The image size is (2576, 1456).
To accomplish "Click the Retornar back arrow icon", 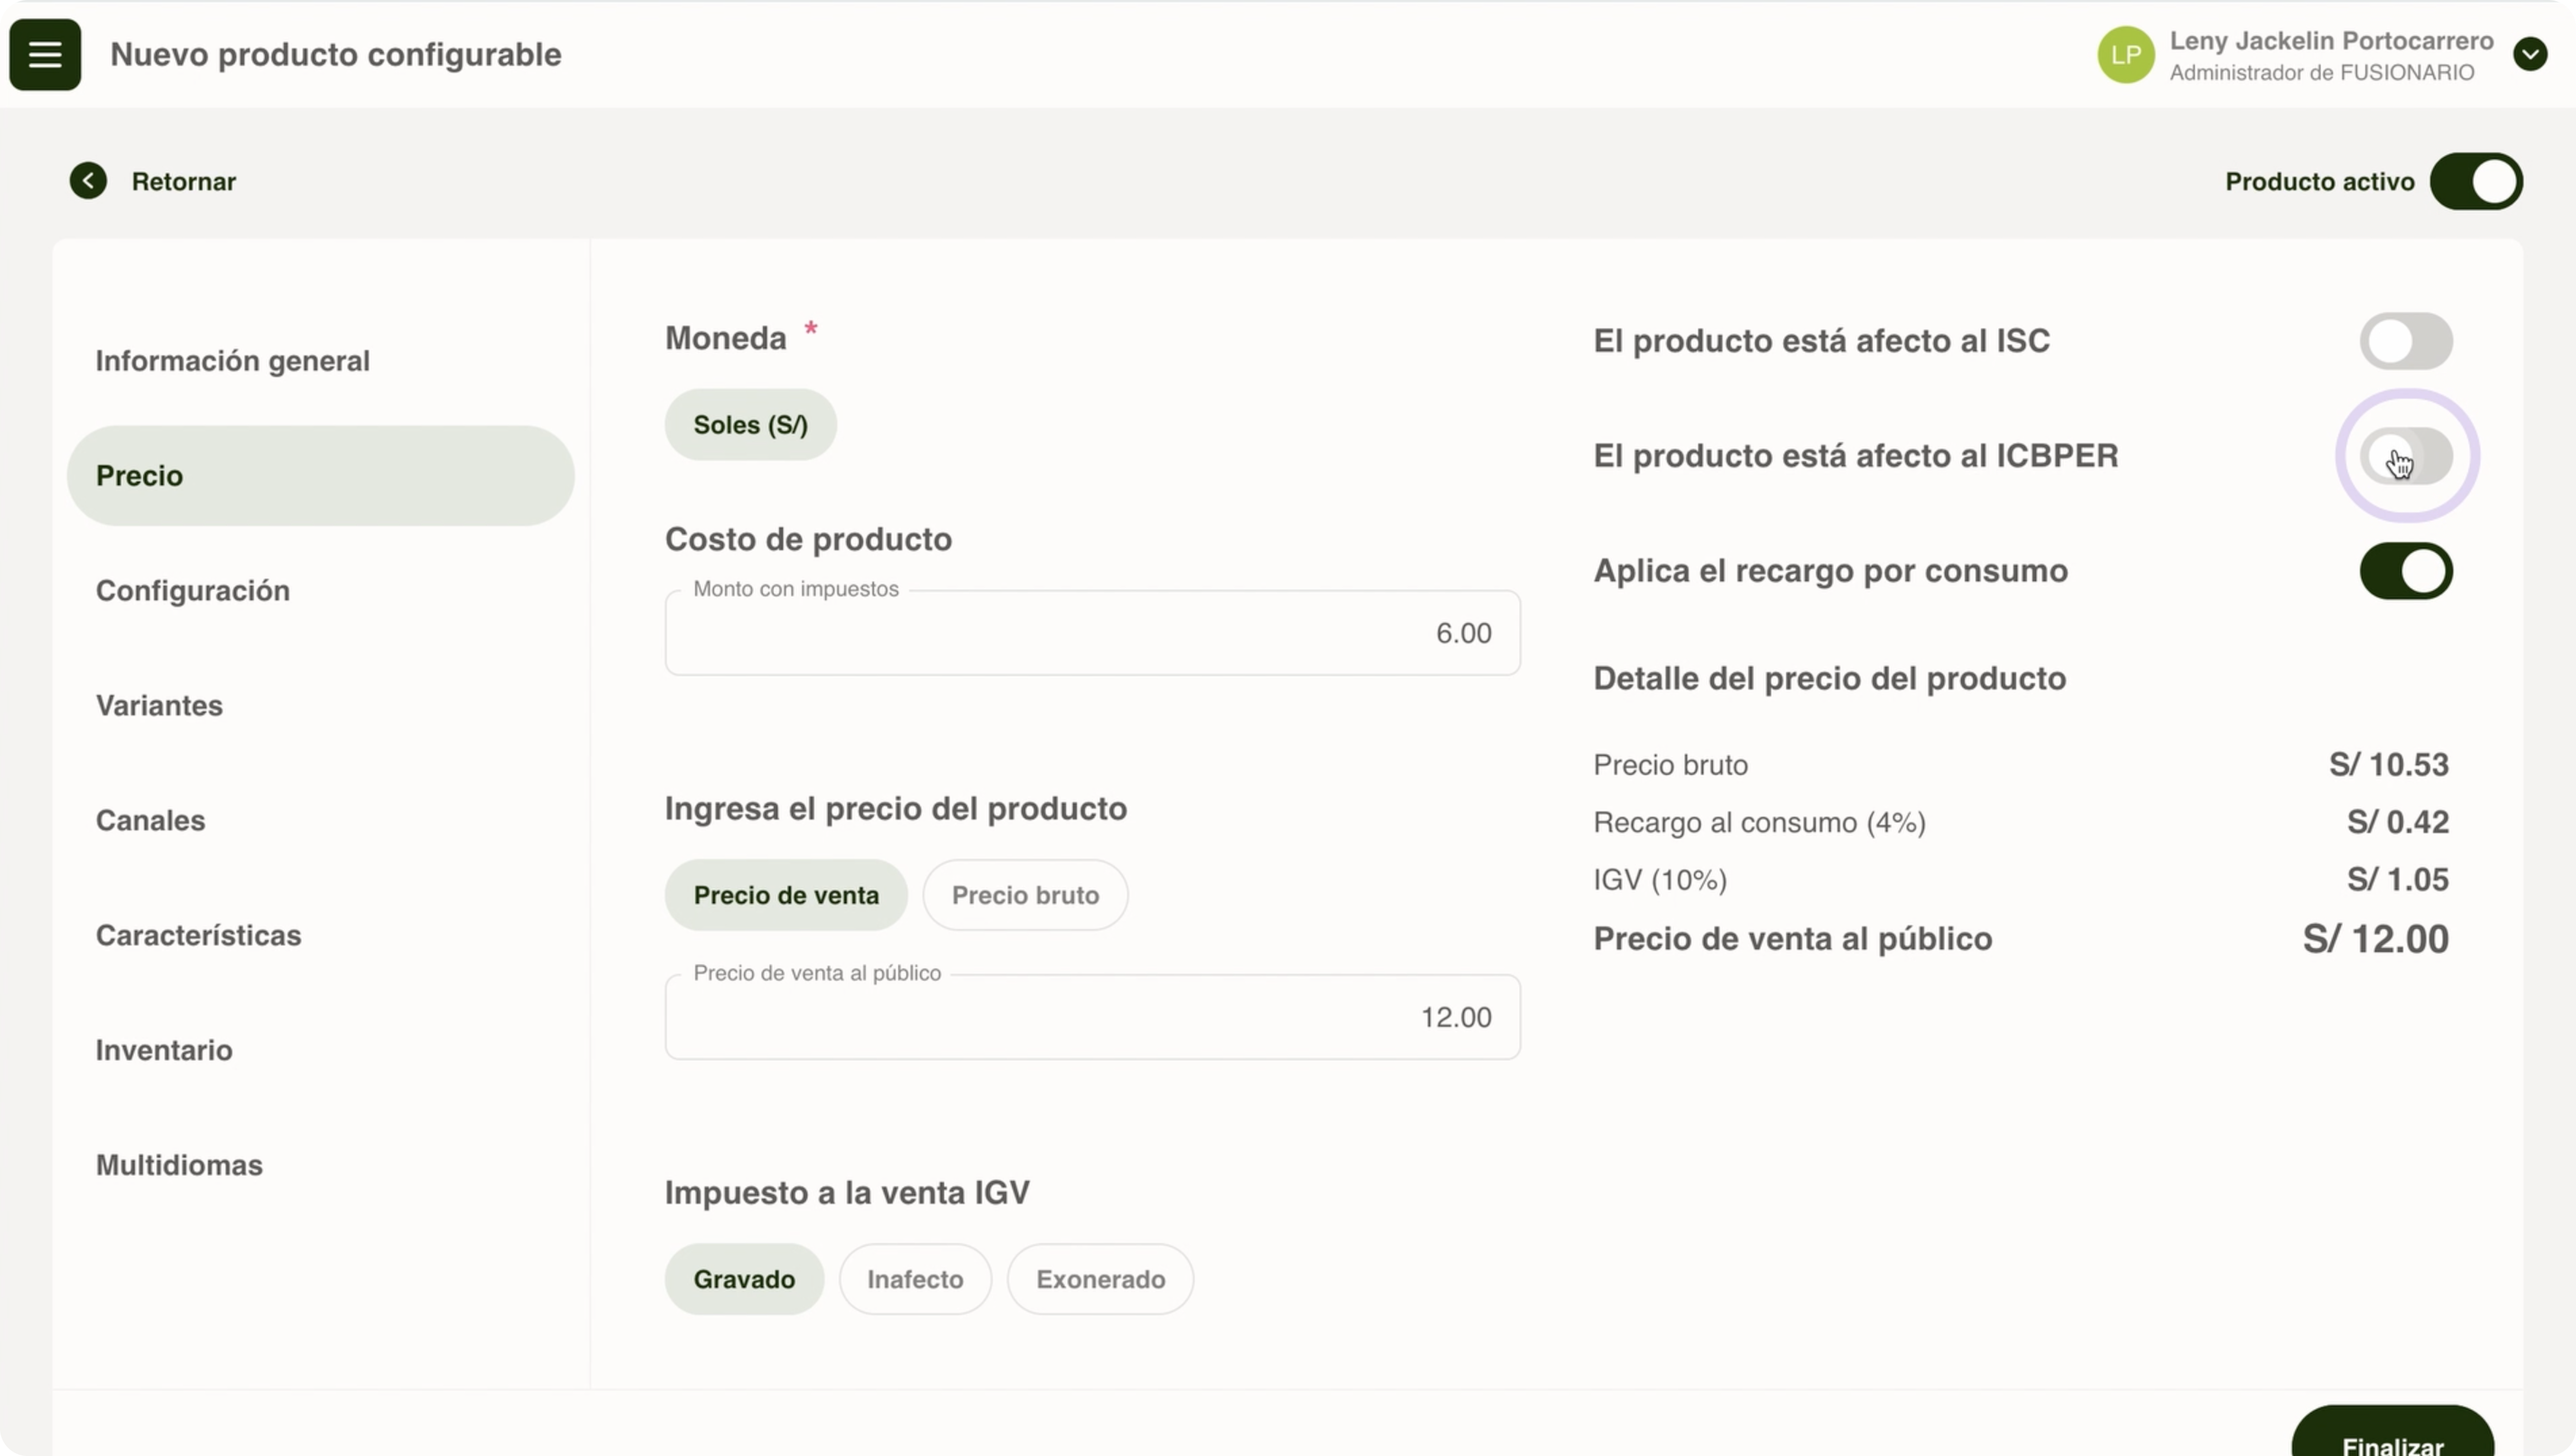I will click(x=88, y=181).
